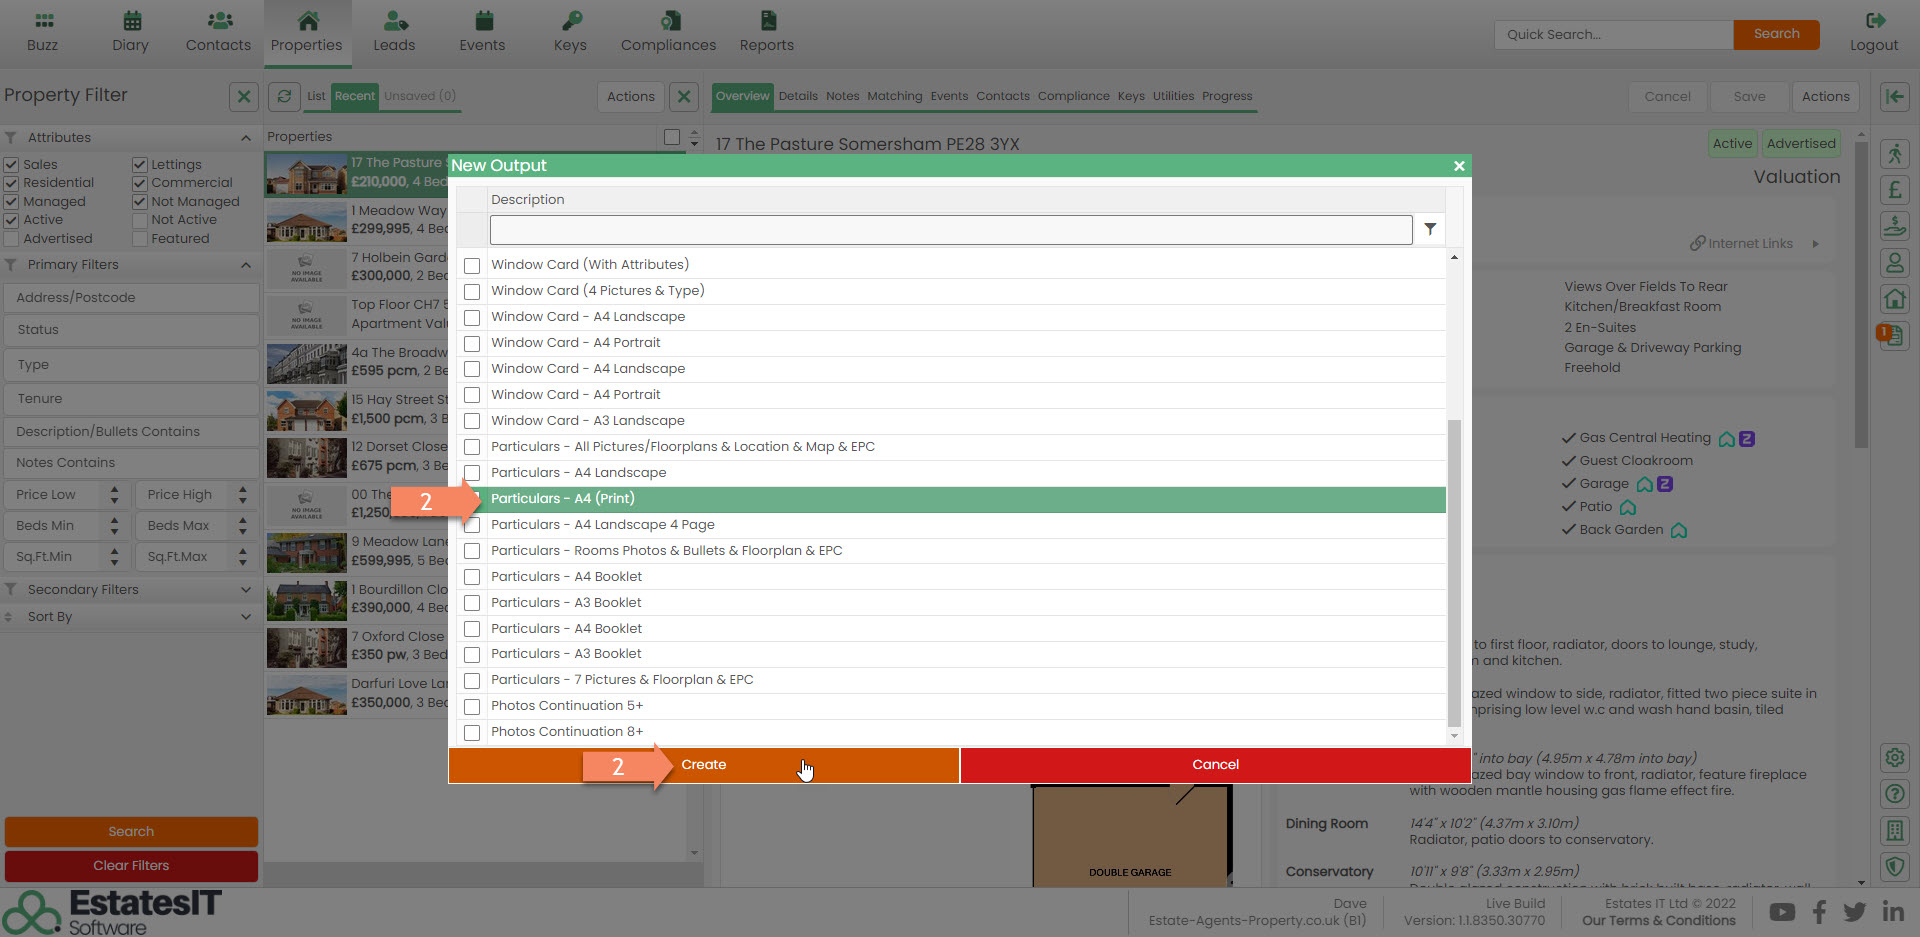Open the Keys module icon
1920x937 pixels.
pyautogui.click(x=570, y=21)
